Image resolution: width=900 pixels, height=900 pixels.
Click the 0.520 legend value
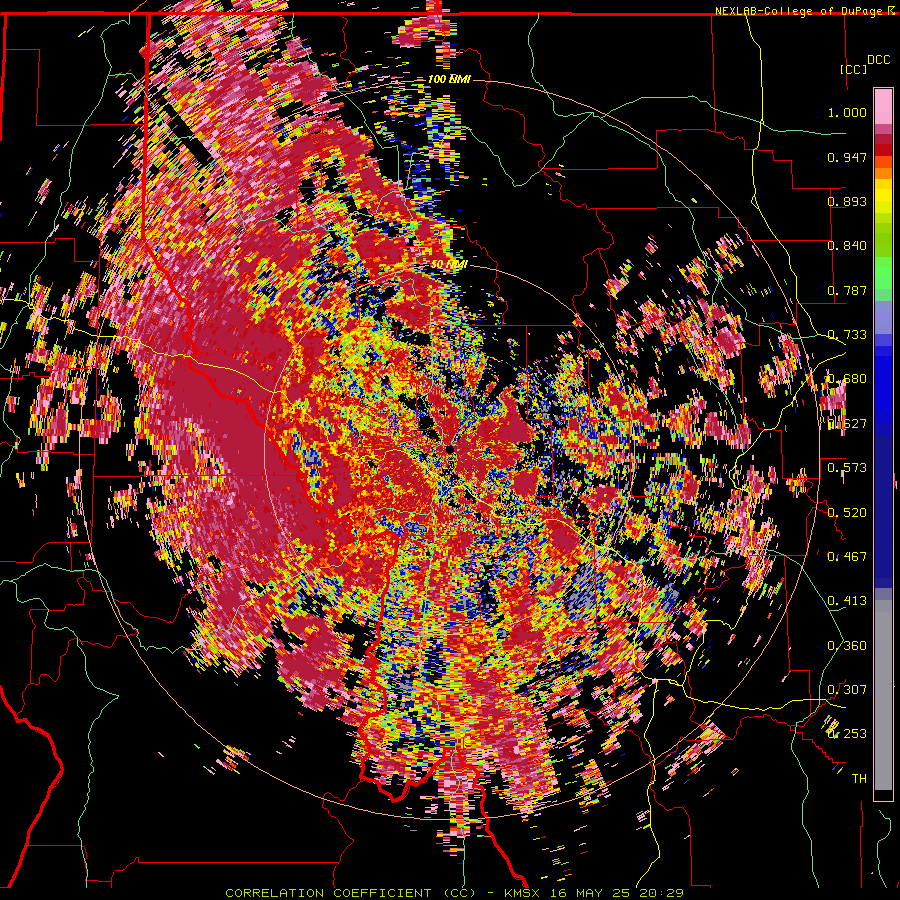click(847, 511)
